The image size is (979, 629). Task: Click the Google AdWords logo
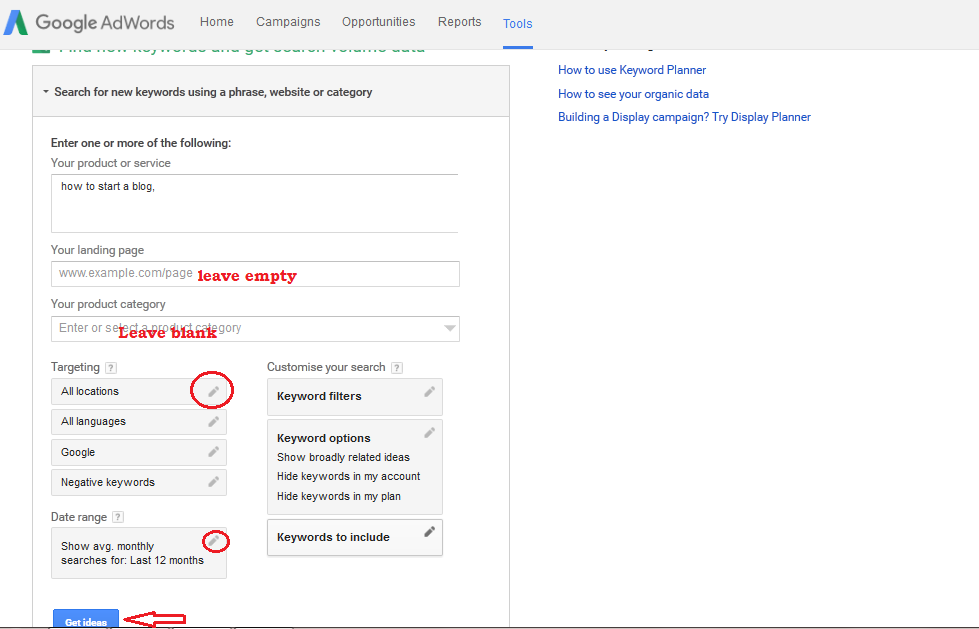click(88, 23)
